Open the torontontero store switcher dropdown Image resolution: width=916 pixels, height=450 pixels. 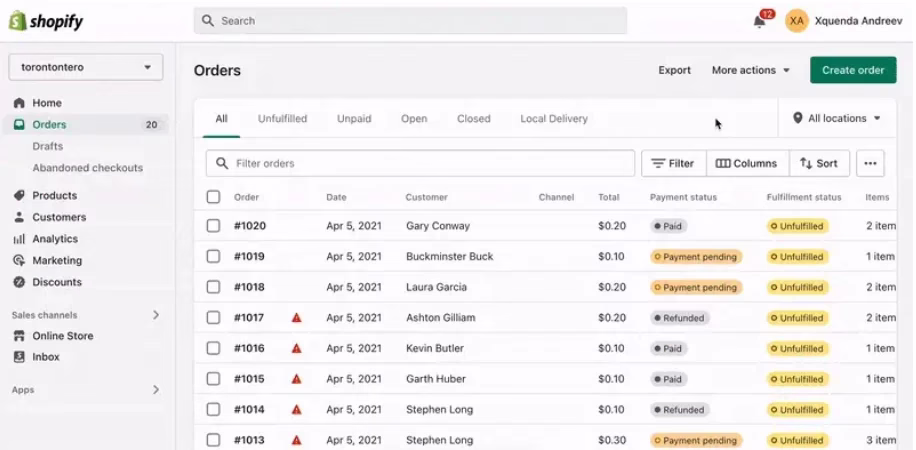[x=86, y=68]
